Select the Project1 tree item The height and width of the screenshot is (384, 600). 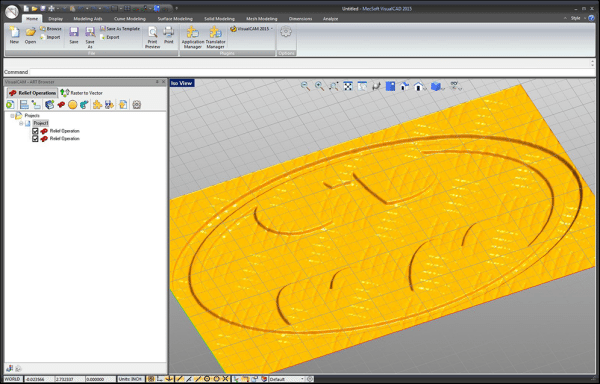click(41, 123)
